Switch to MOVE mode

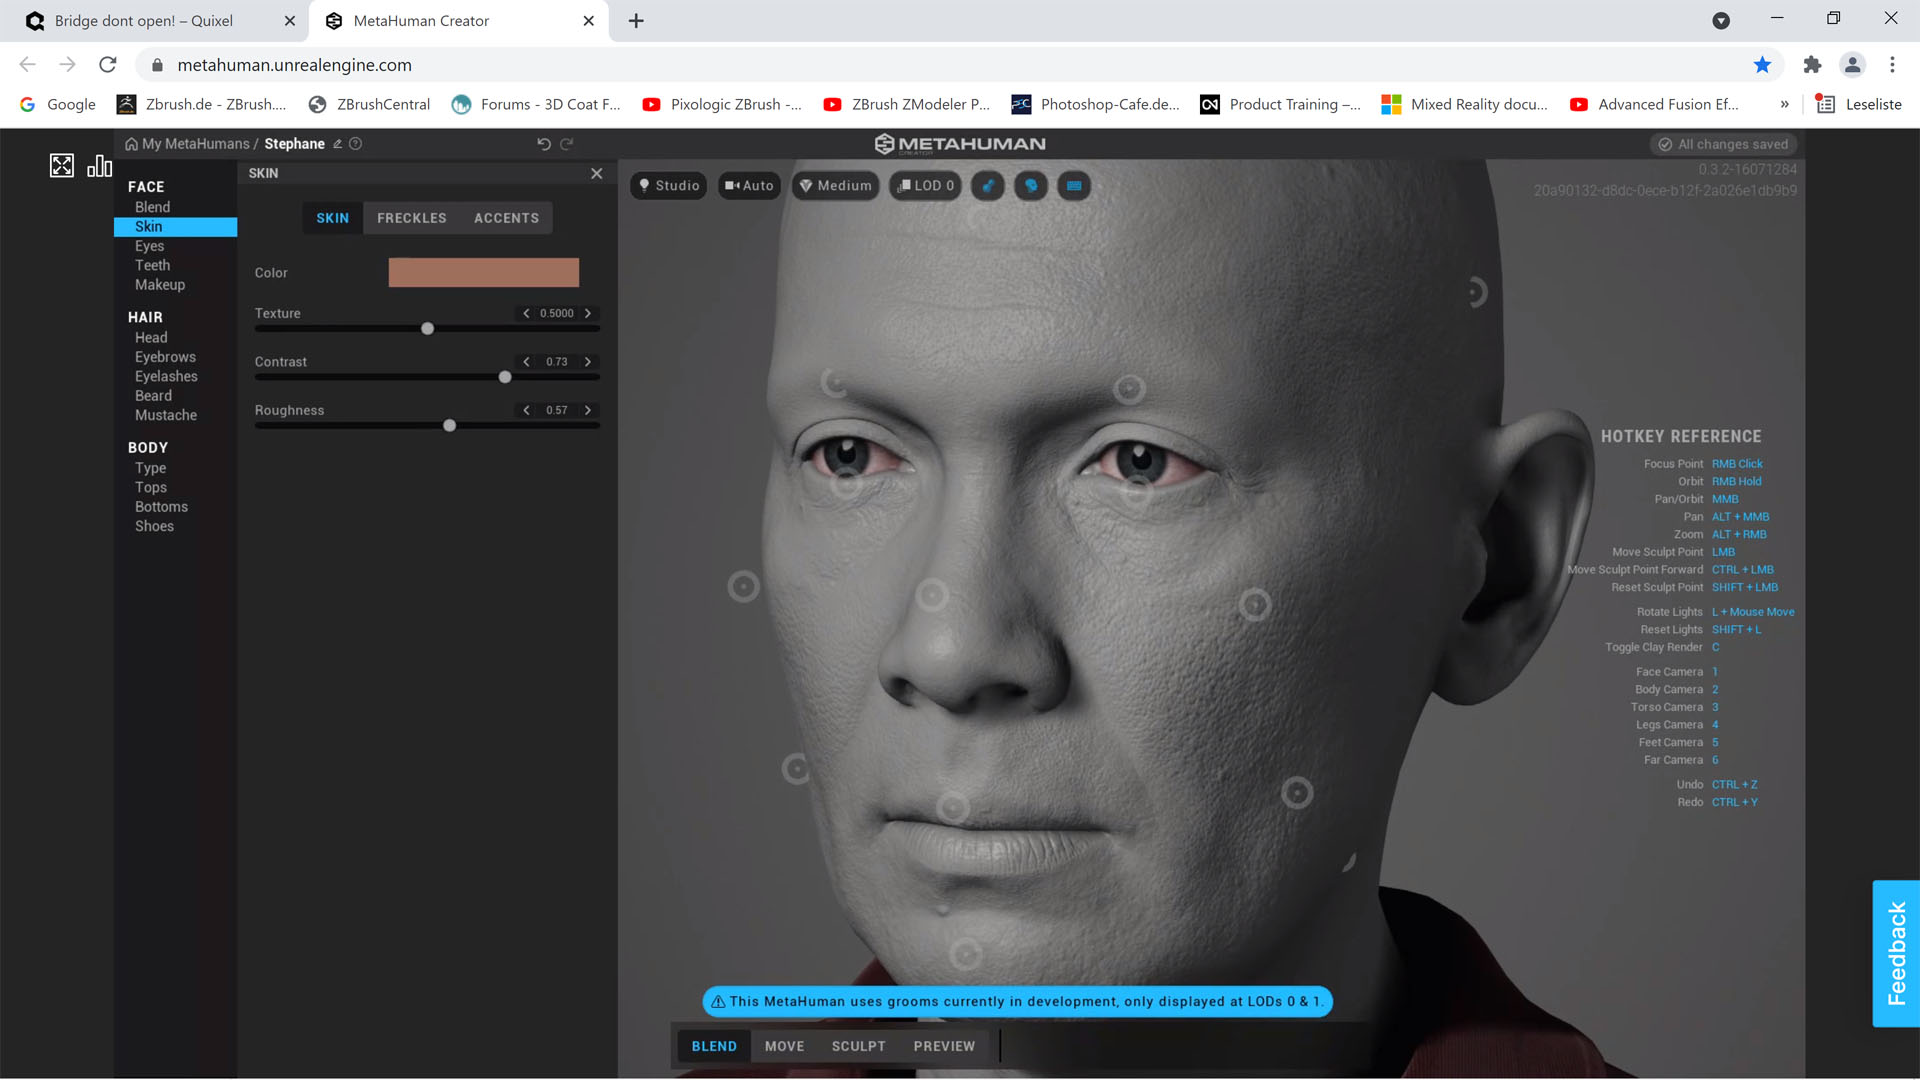pyautogui.click(x=785, y=1046)
